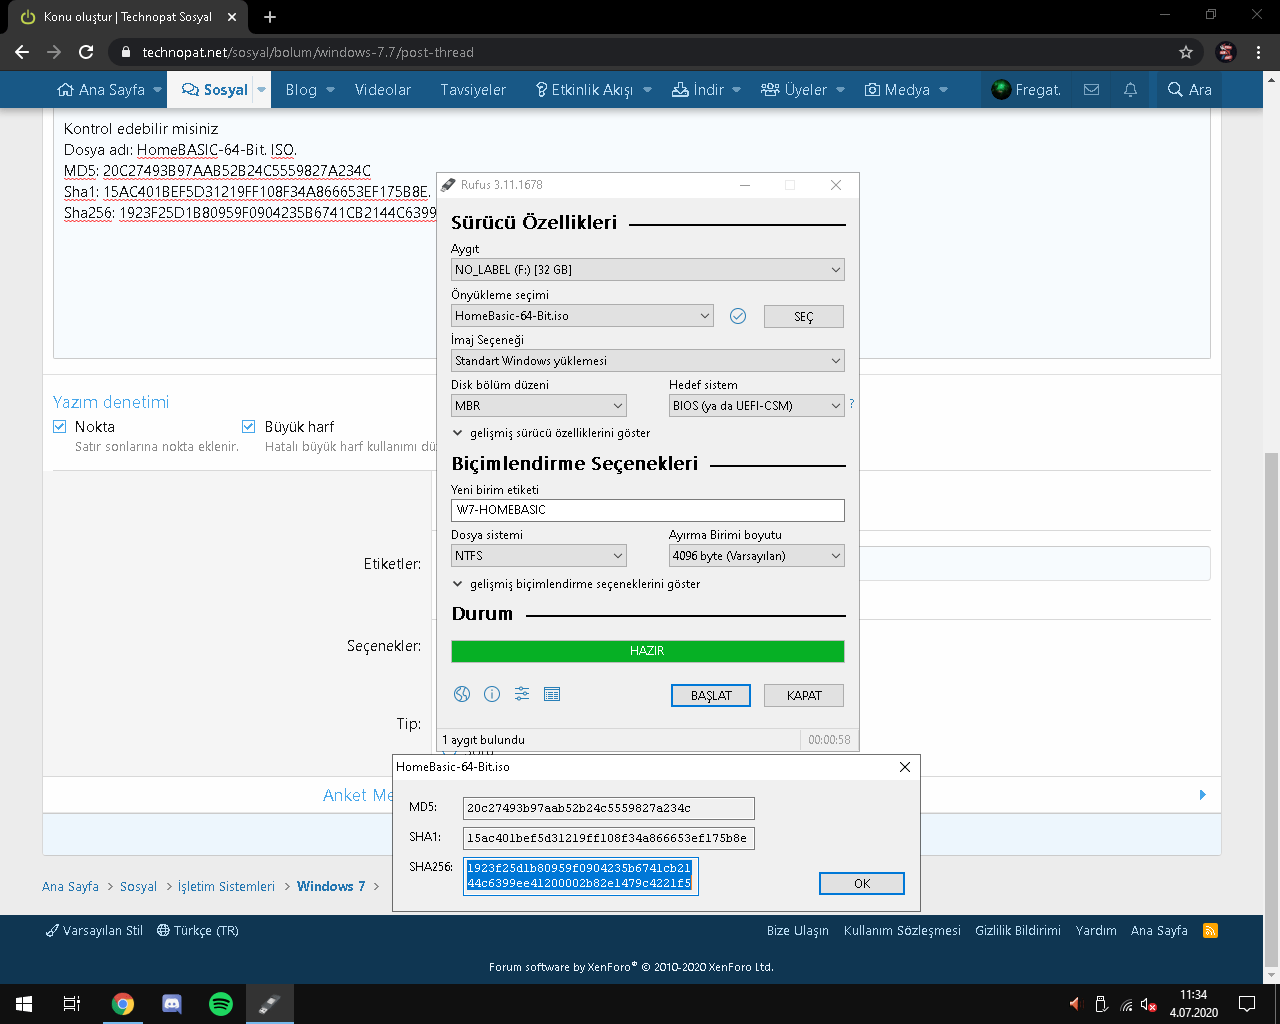
Task: Click the KAPAT button in Rufus
Action: [804, 696]
